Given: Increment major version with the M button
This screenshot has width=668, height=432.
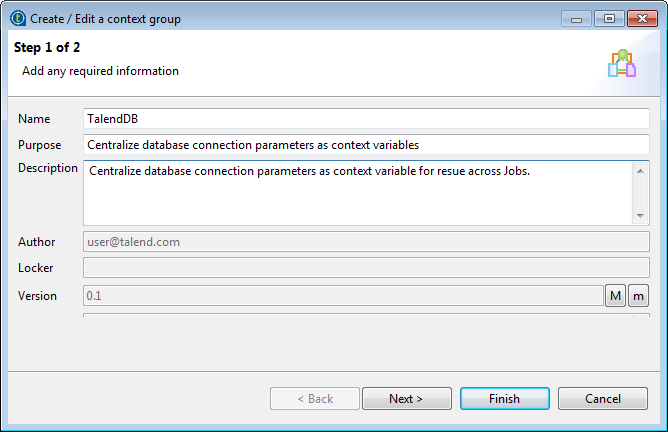Looking at the screenshot, I should coord(615,295).
